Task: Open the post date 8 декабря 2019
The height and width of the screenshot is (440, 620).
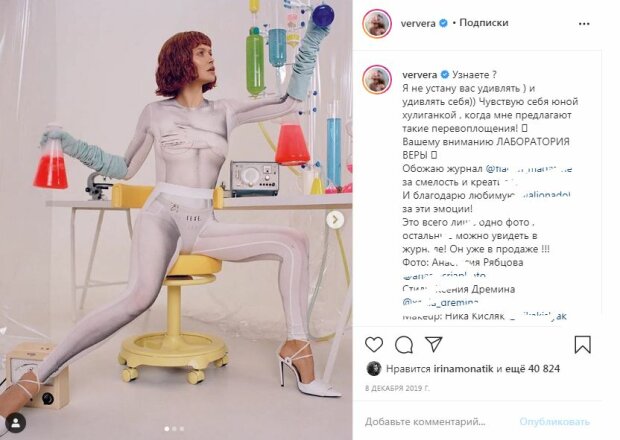Action: pos(397,389)
